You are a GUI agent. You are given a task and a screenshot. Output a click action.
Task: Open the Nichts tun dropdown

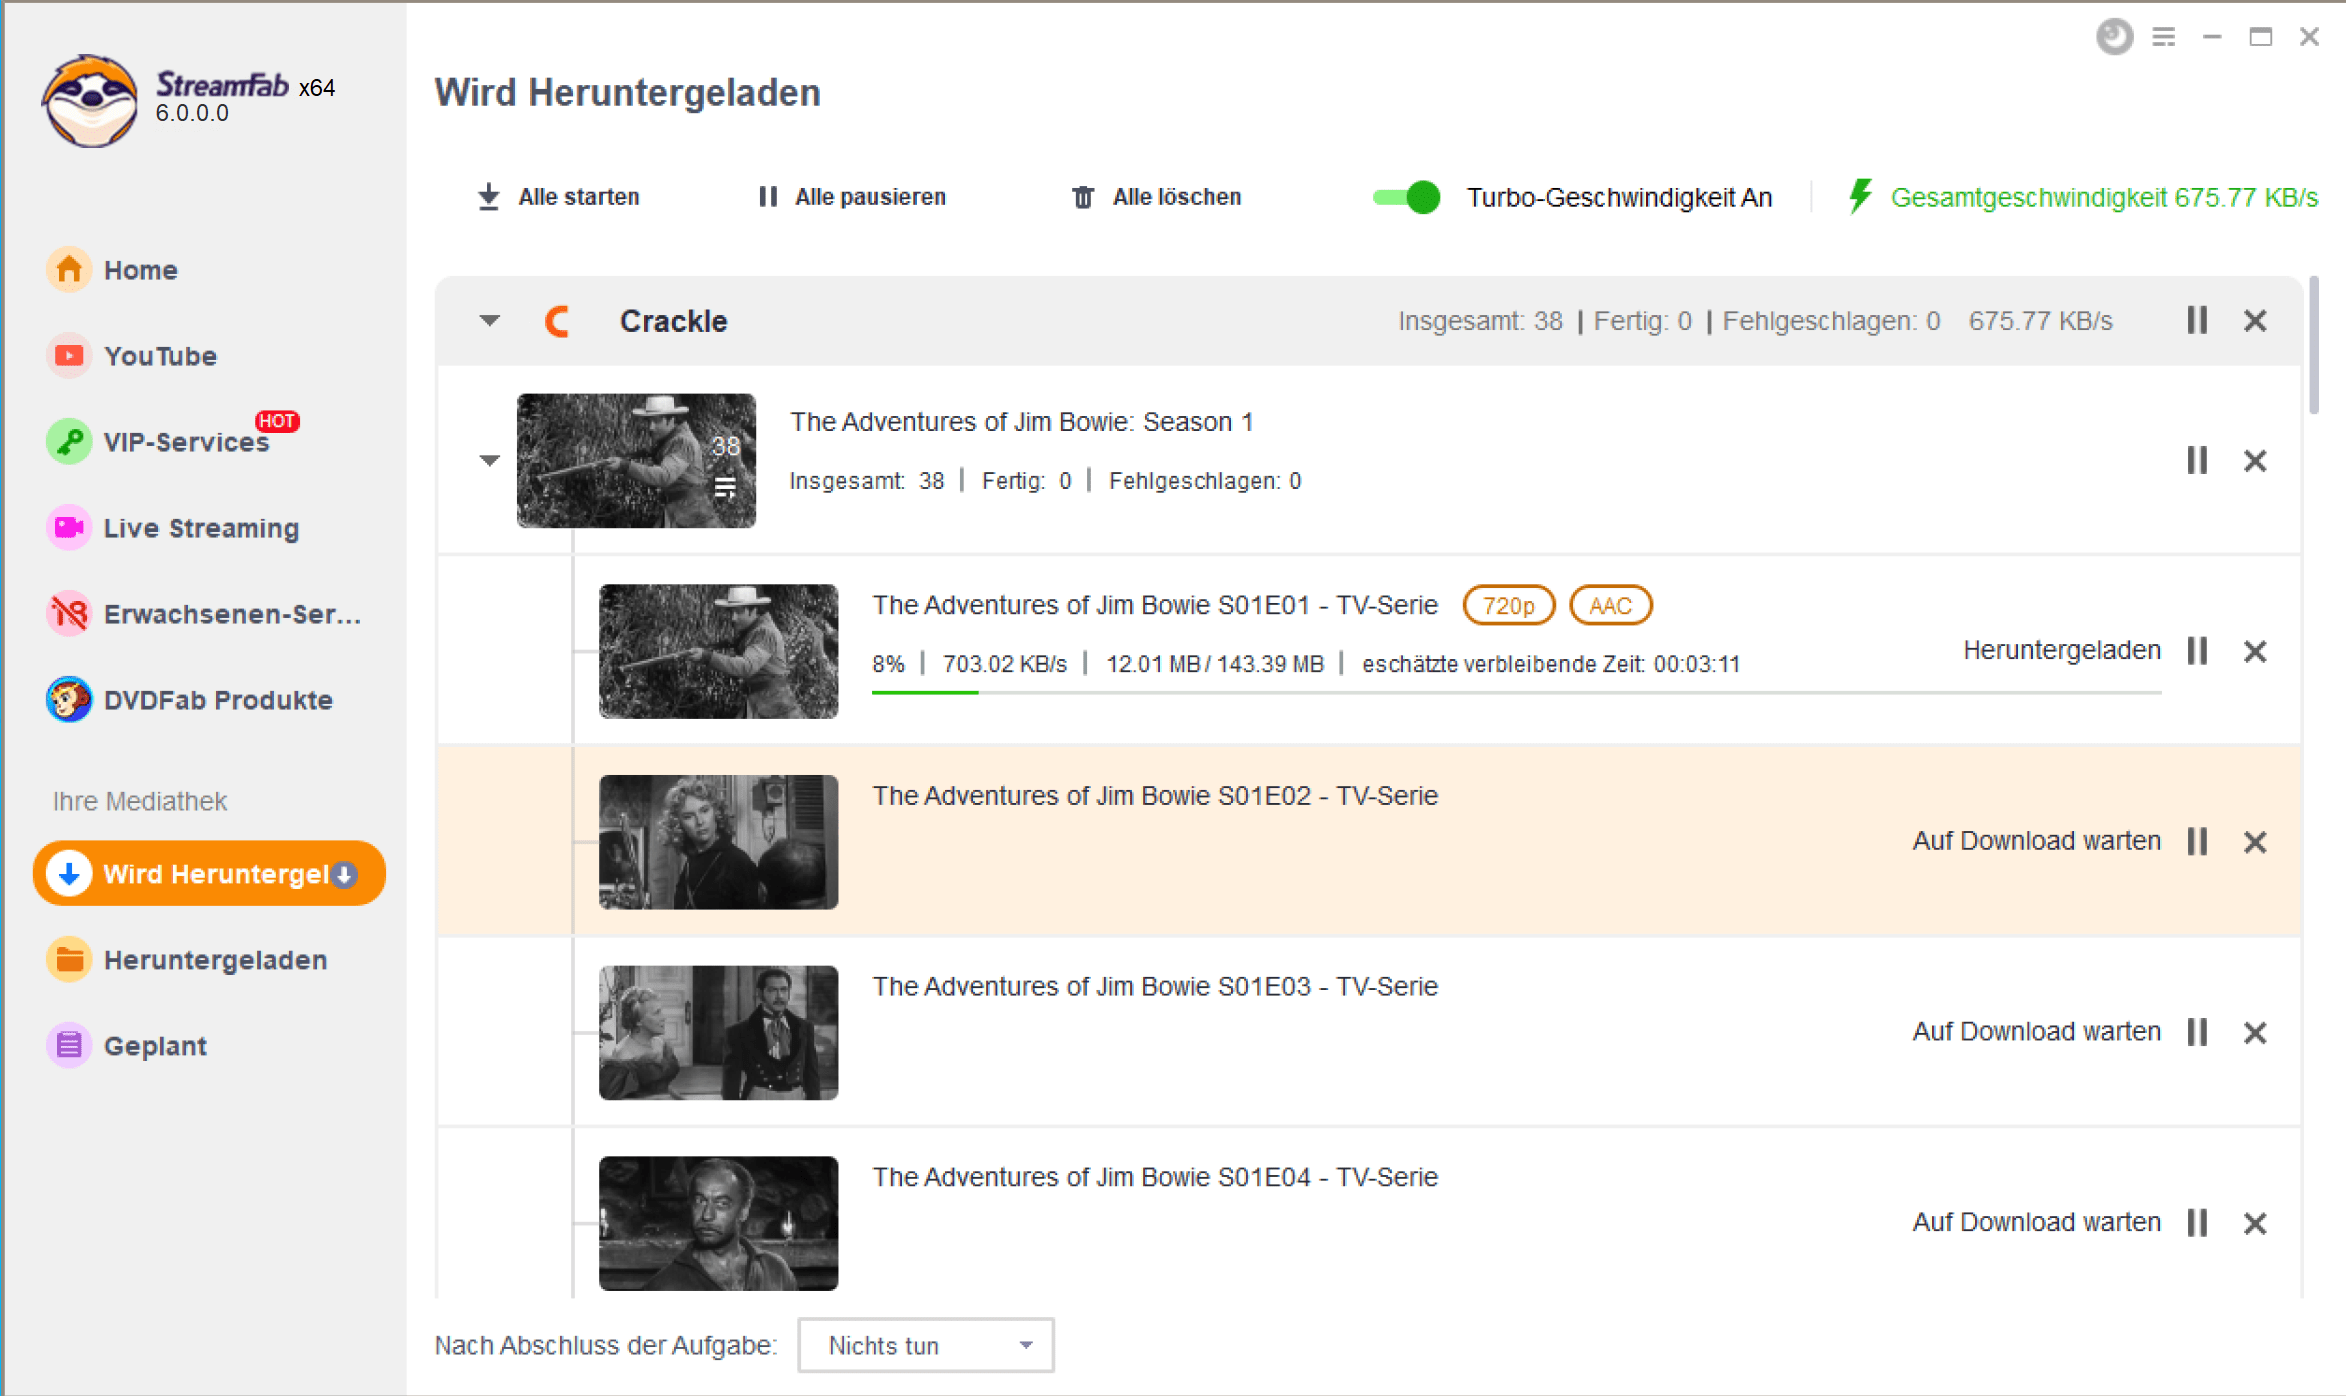click(926, 1345)
